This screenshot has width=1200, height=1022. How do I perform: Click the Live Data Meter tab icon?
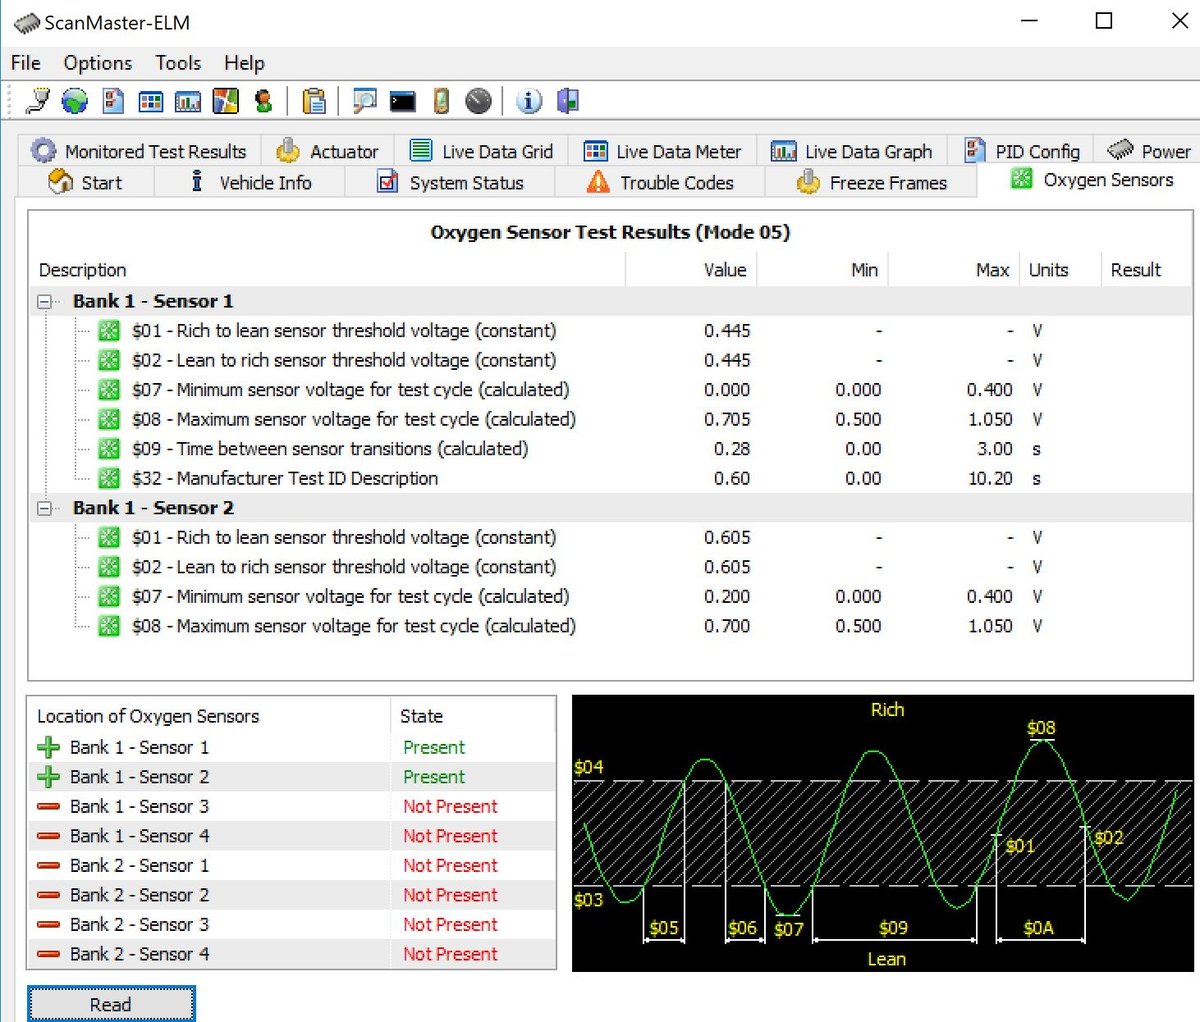[x=595, y=151]
